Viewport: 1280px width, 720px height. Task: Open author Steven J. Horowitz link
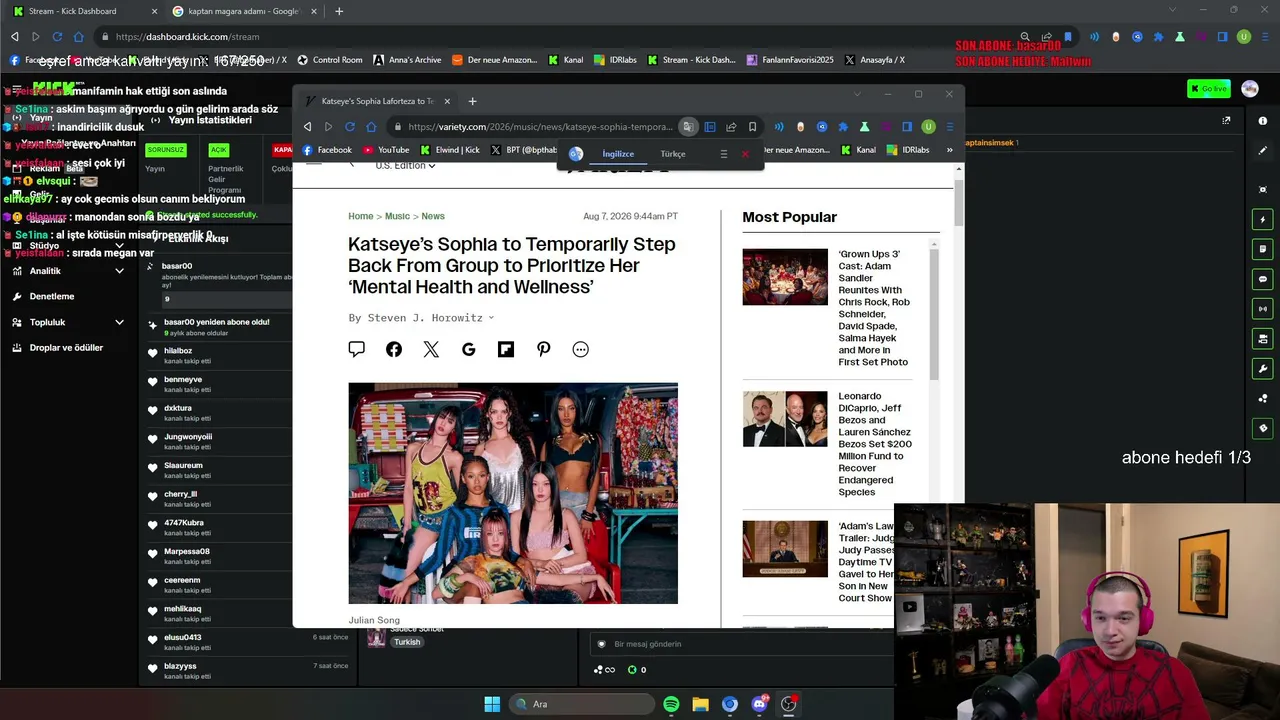click(x=425, y=318)
